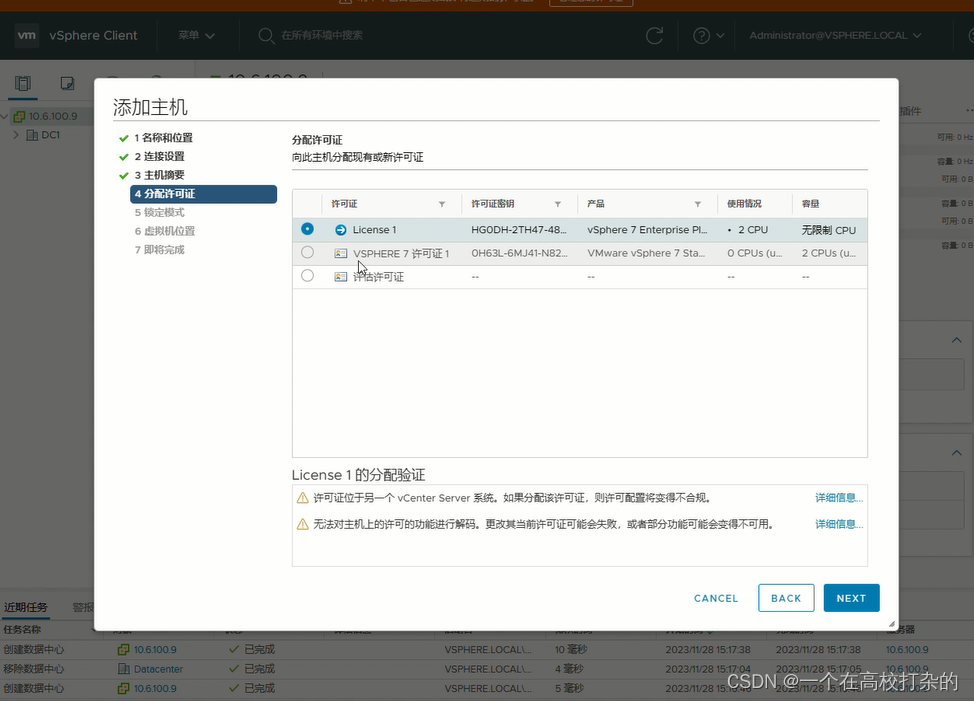Click filter icon in 许可证 column header
974x701 pixels.
(442, 204)
